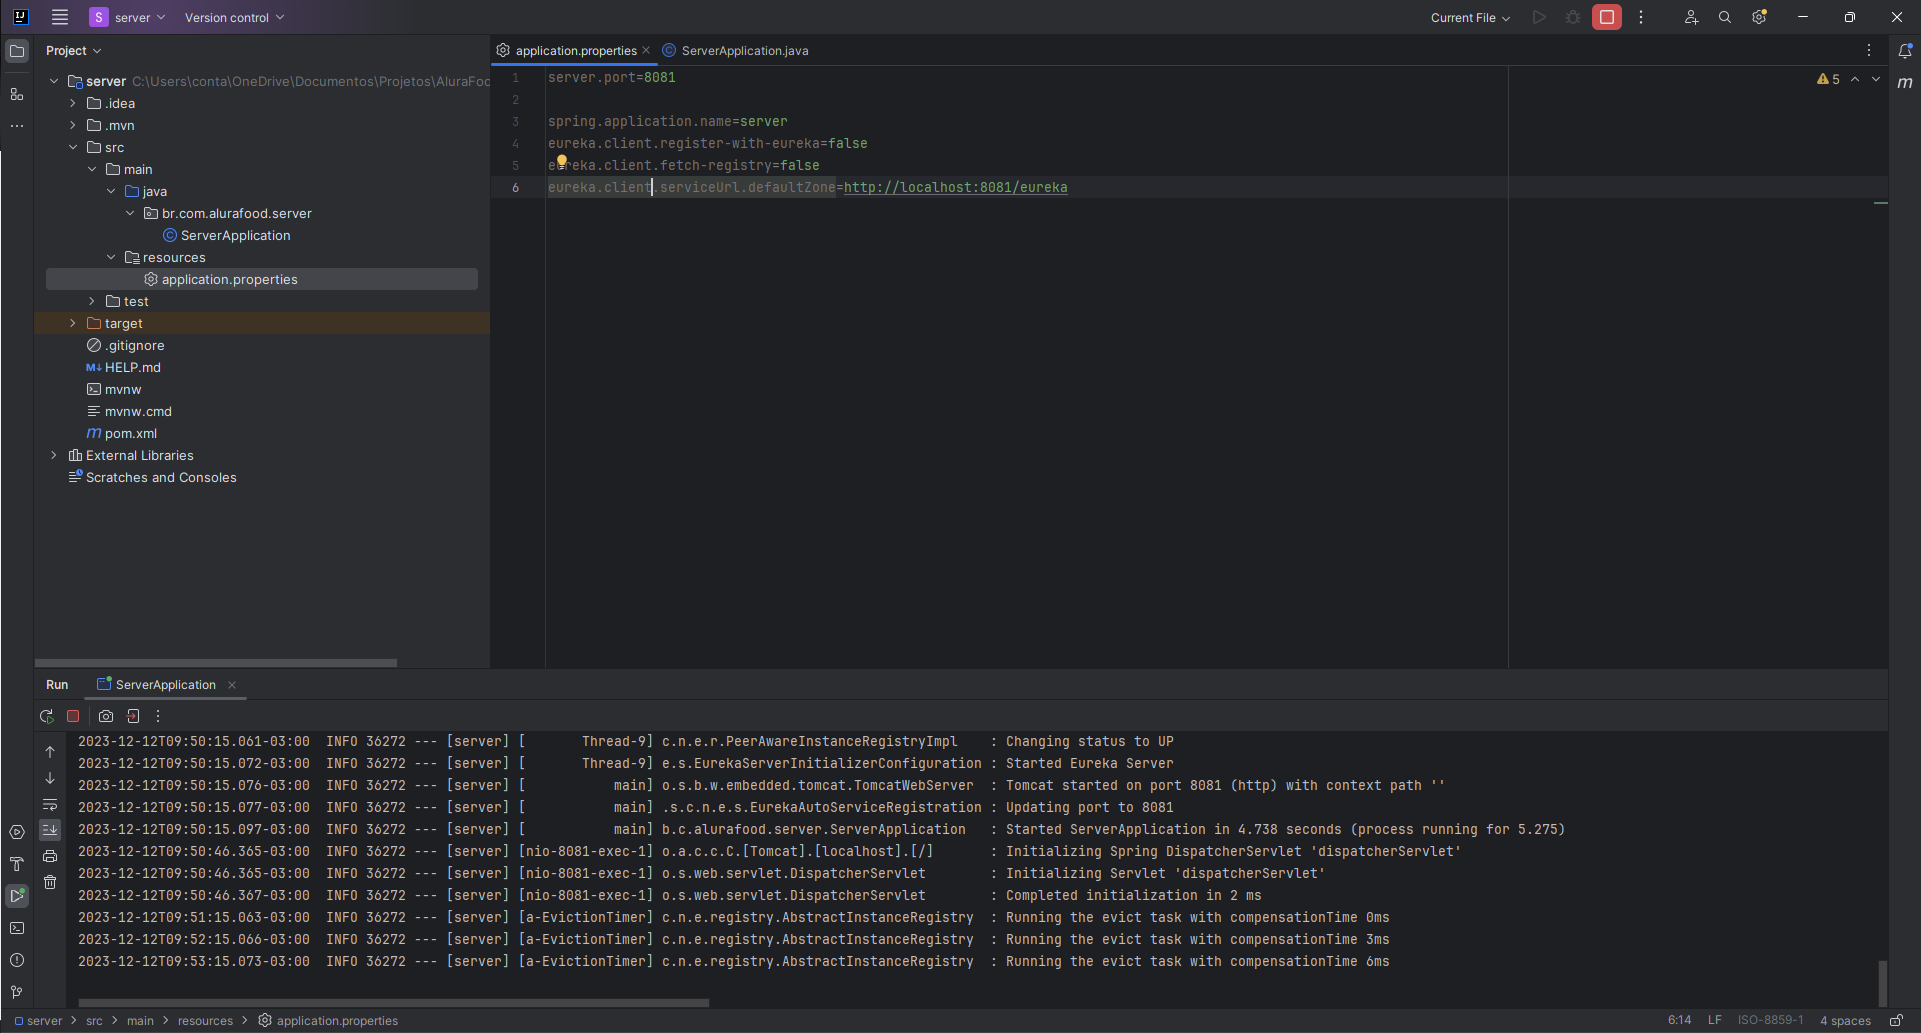Click the 5 warnings indicator
1921x1033 pixels.
click(1828, 79)
